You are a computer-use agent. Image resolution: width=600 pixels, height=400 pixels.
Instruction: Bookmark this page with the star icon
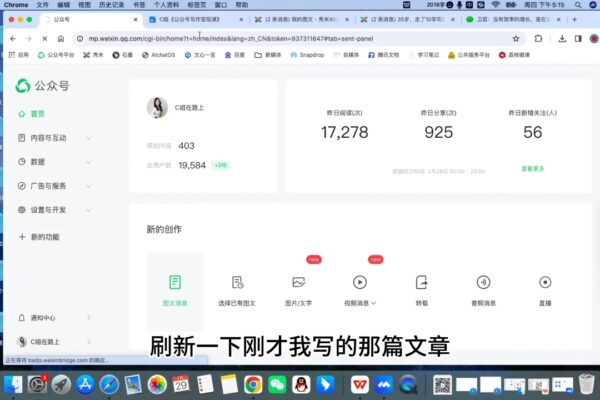(516, 39)
